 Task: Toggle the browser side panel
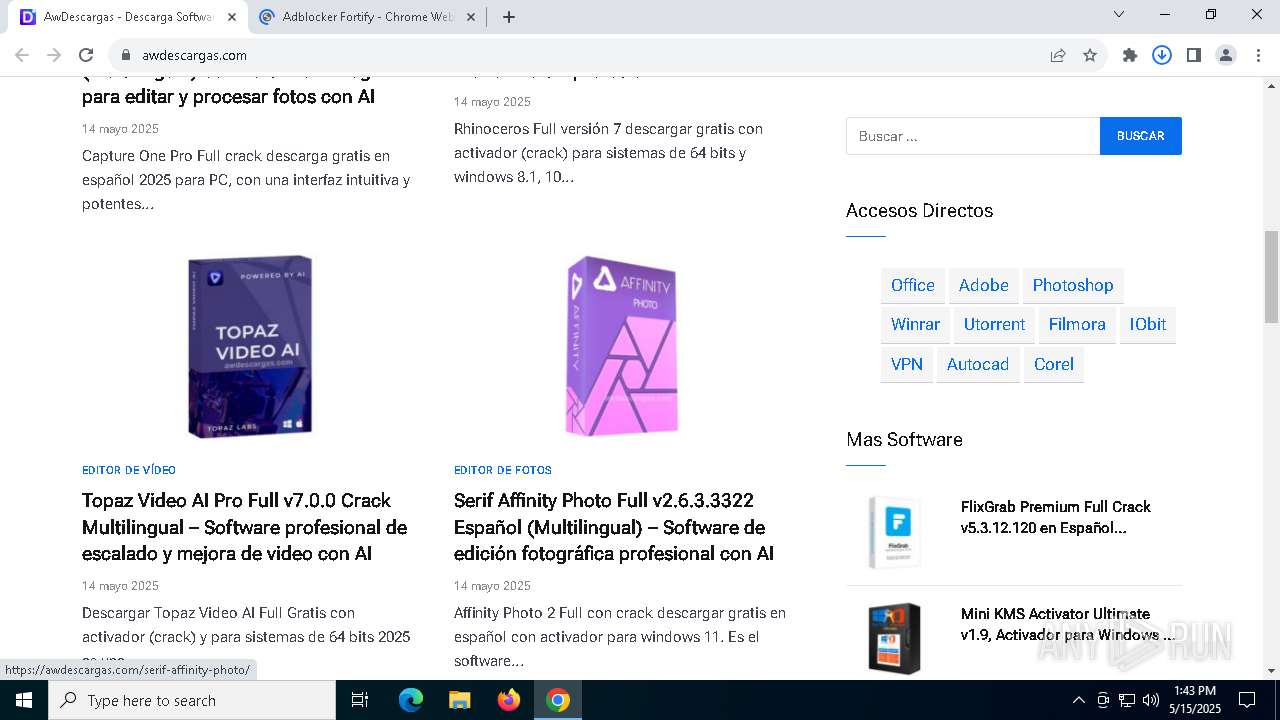pos(1194,55)
